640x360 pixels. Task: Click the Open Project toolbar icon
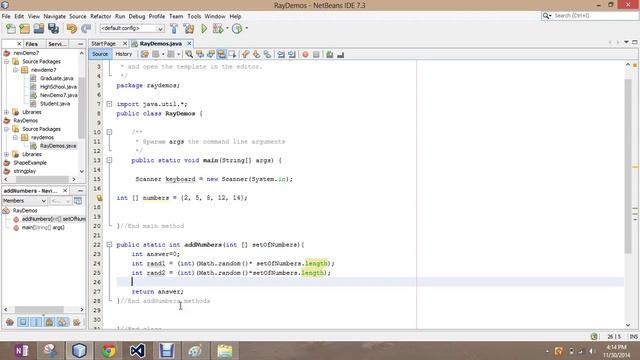39,29
